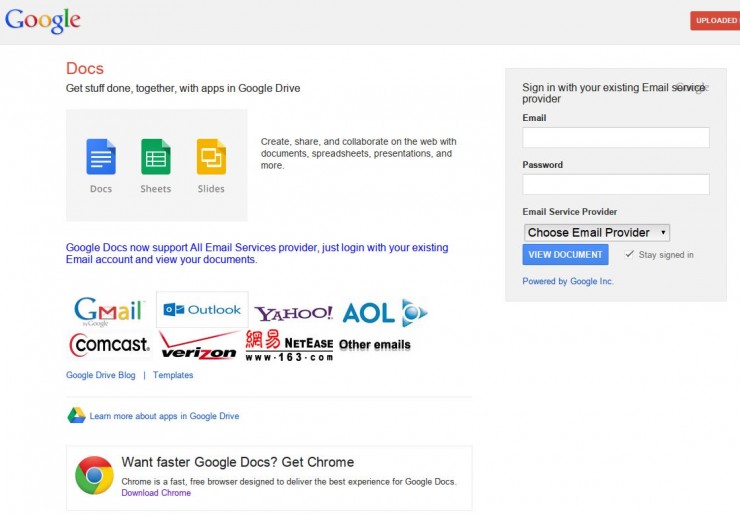Open the Choose Email Provider dropdown
Image resolution: width=740 pixels, height=515 pixels.
pyautogui.click(x=596, y=232)
